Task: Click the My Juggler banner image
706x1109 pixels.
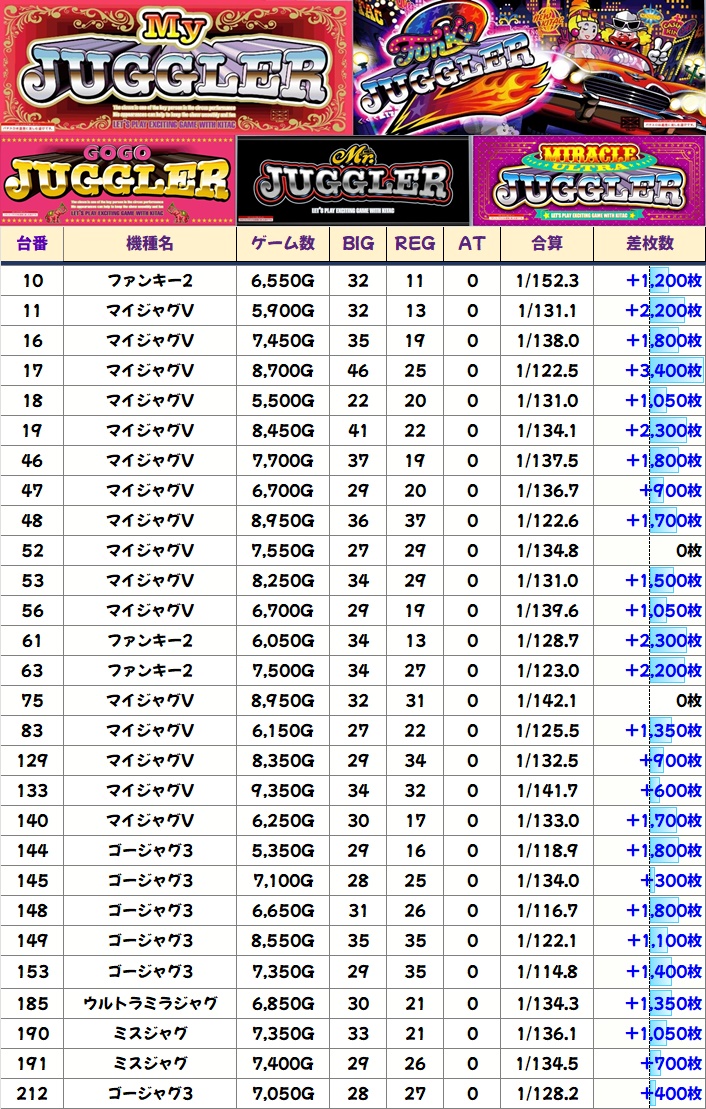Action: point(176,67)
